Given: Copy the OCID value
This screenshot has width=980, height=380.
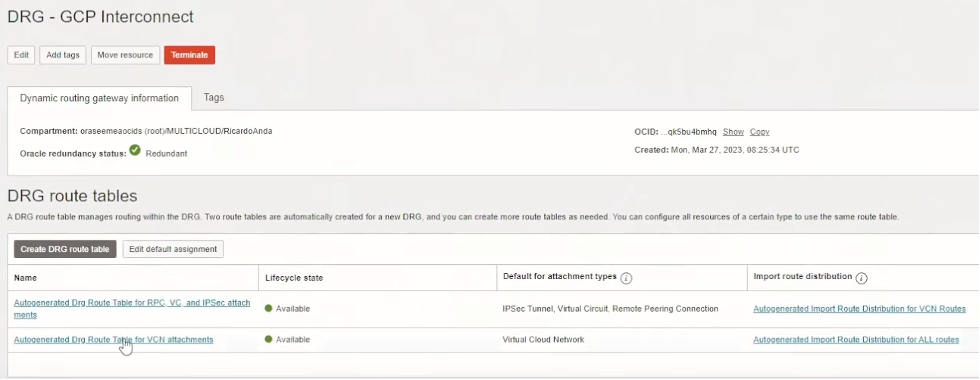Looking at the screenshot, I should pos(759,132).
